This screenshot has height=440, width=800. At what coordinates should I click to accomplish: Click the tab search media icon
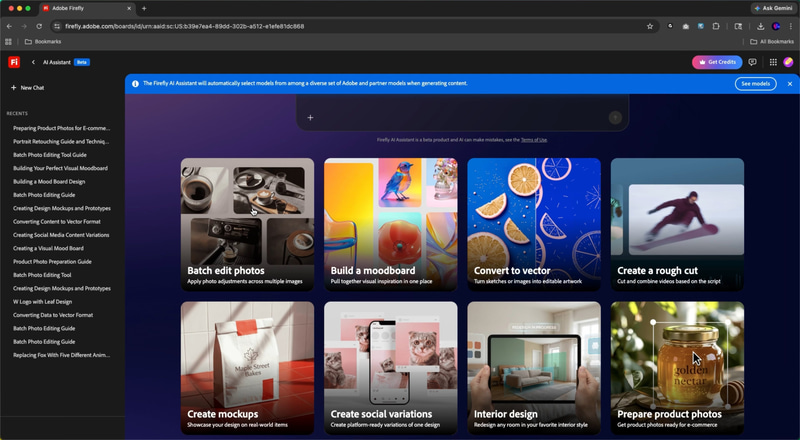point(738,27)
